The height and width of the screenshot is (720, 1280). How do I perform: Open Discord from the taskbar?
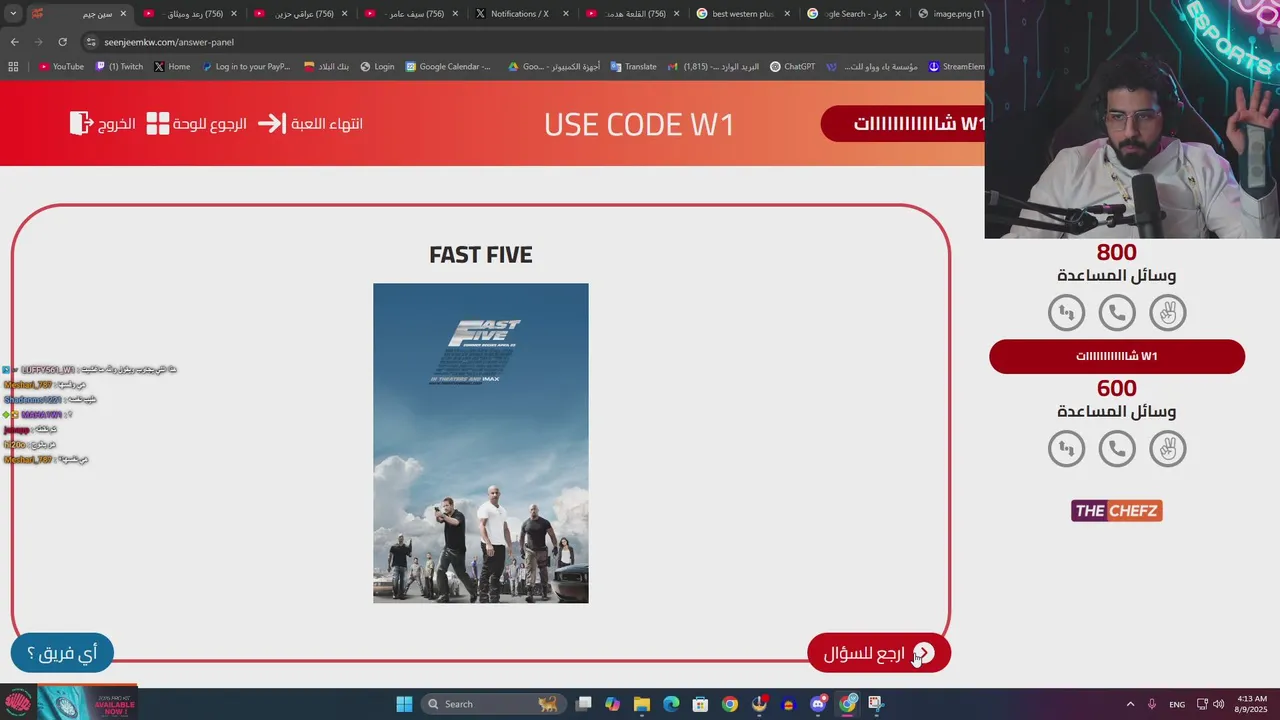click(x=818, y=704)
